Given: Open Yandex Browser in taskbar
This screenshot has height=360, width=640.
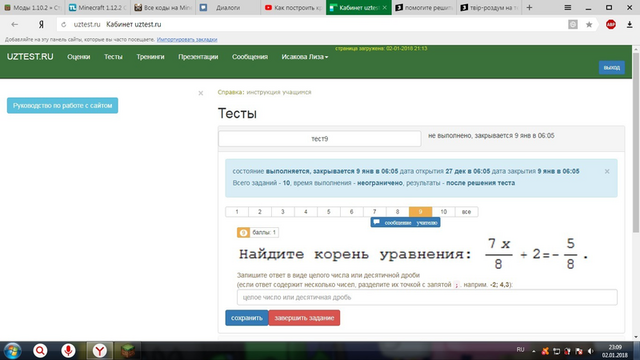Looking at the screenshot, I should pyautogui.click(x=99, y=351).
